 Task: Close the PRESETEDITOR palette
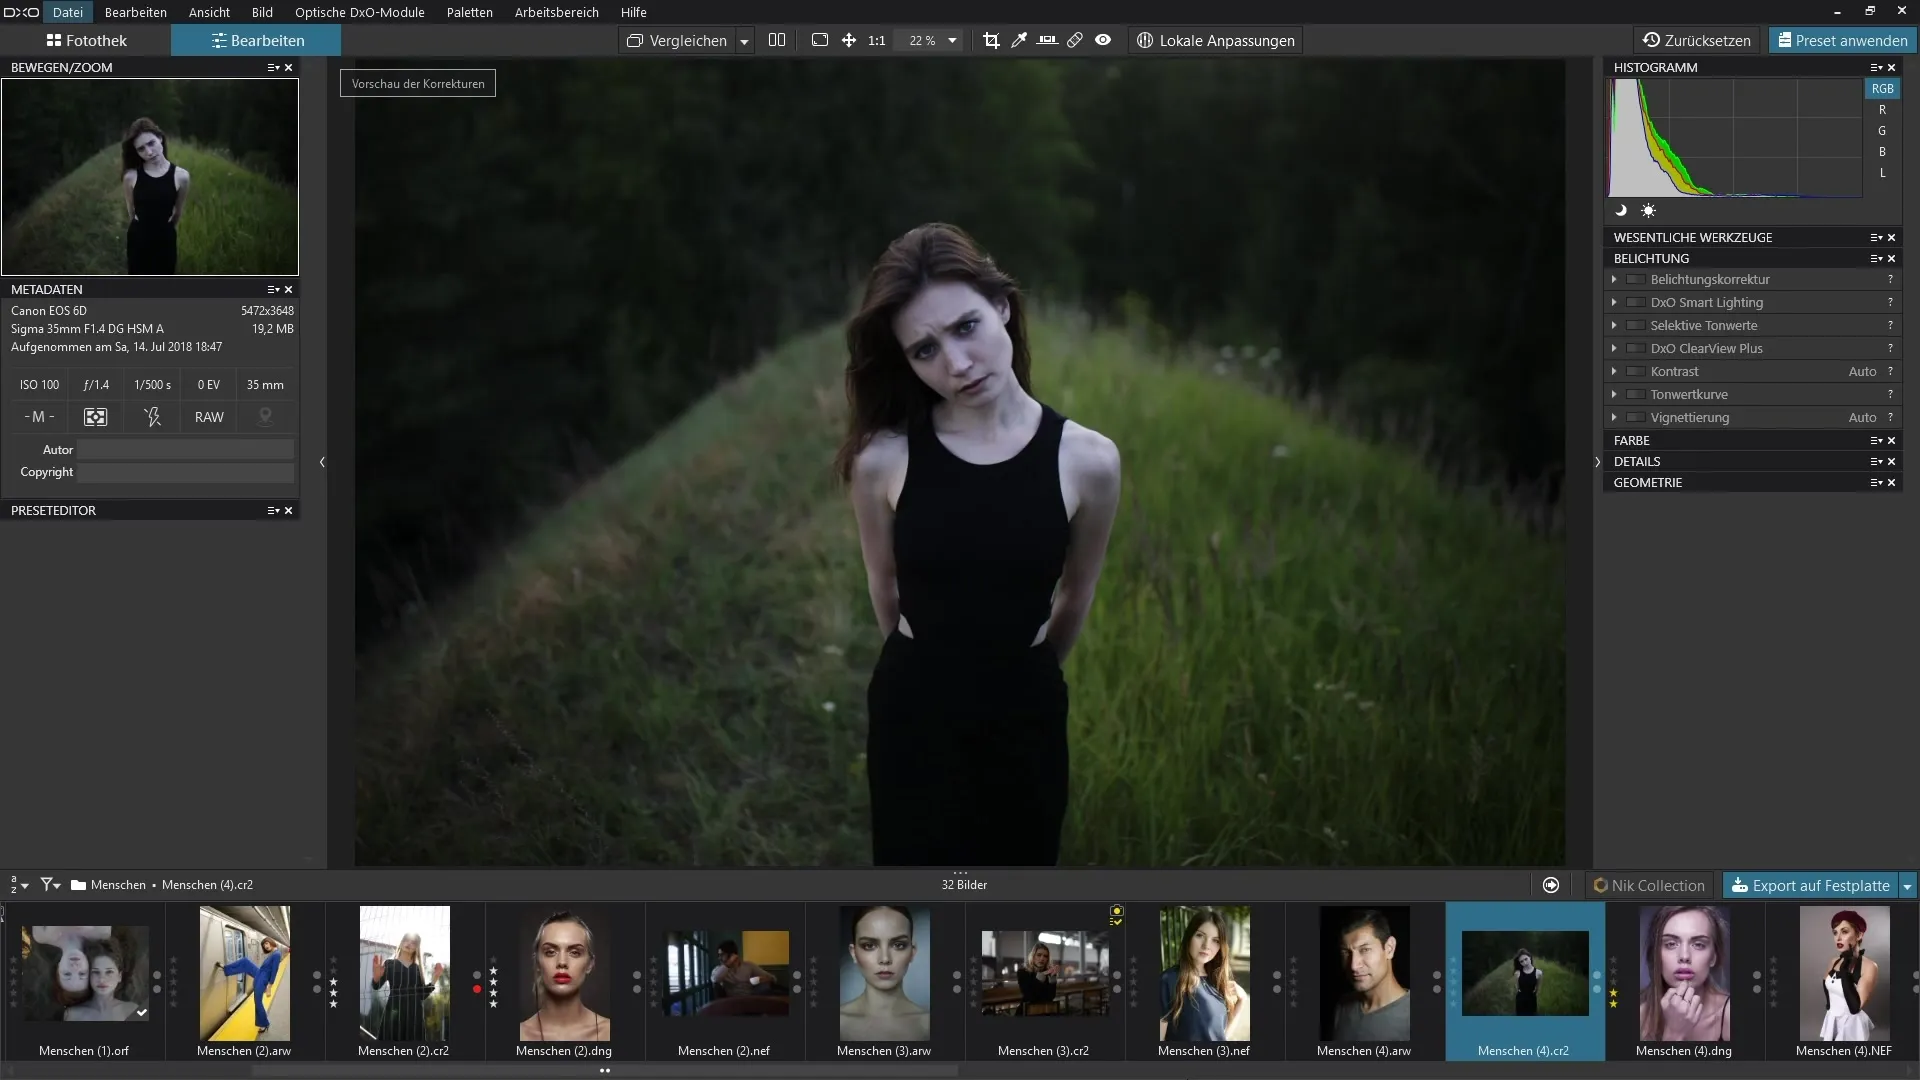289,510
